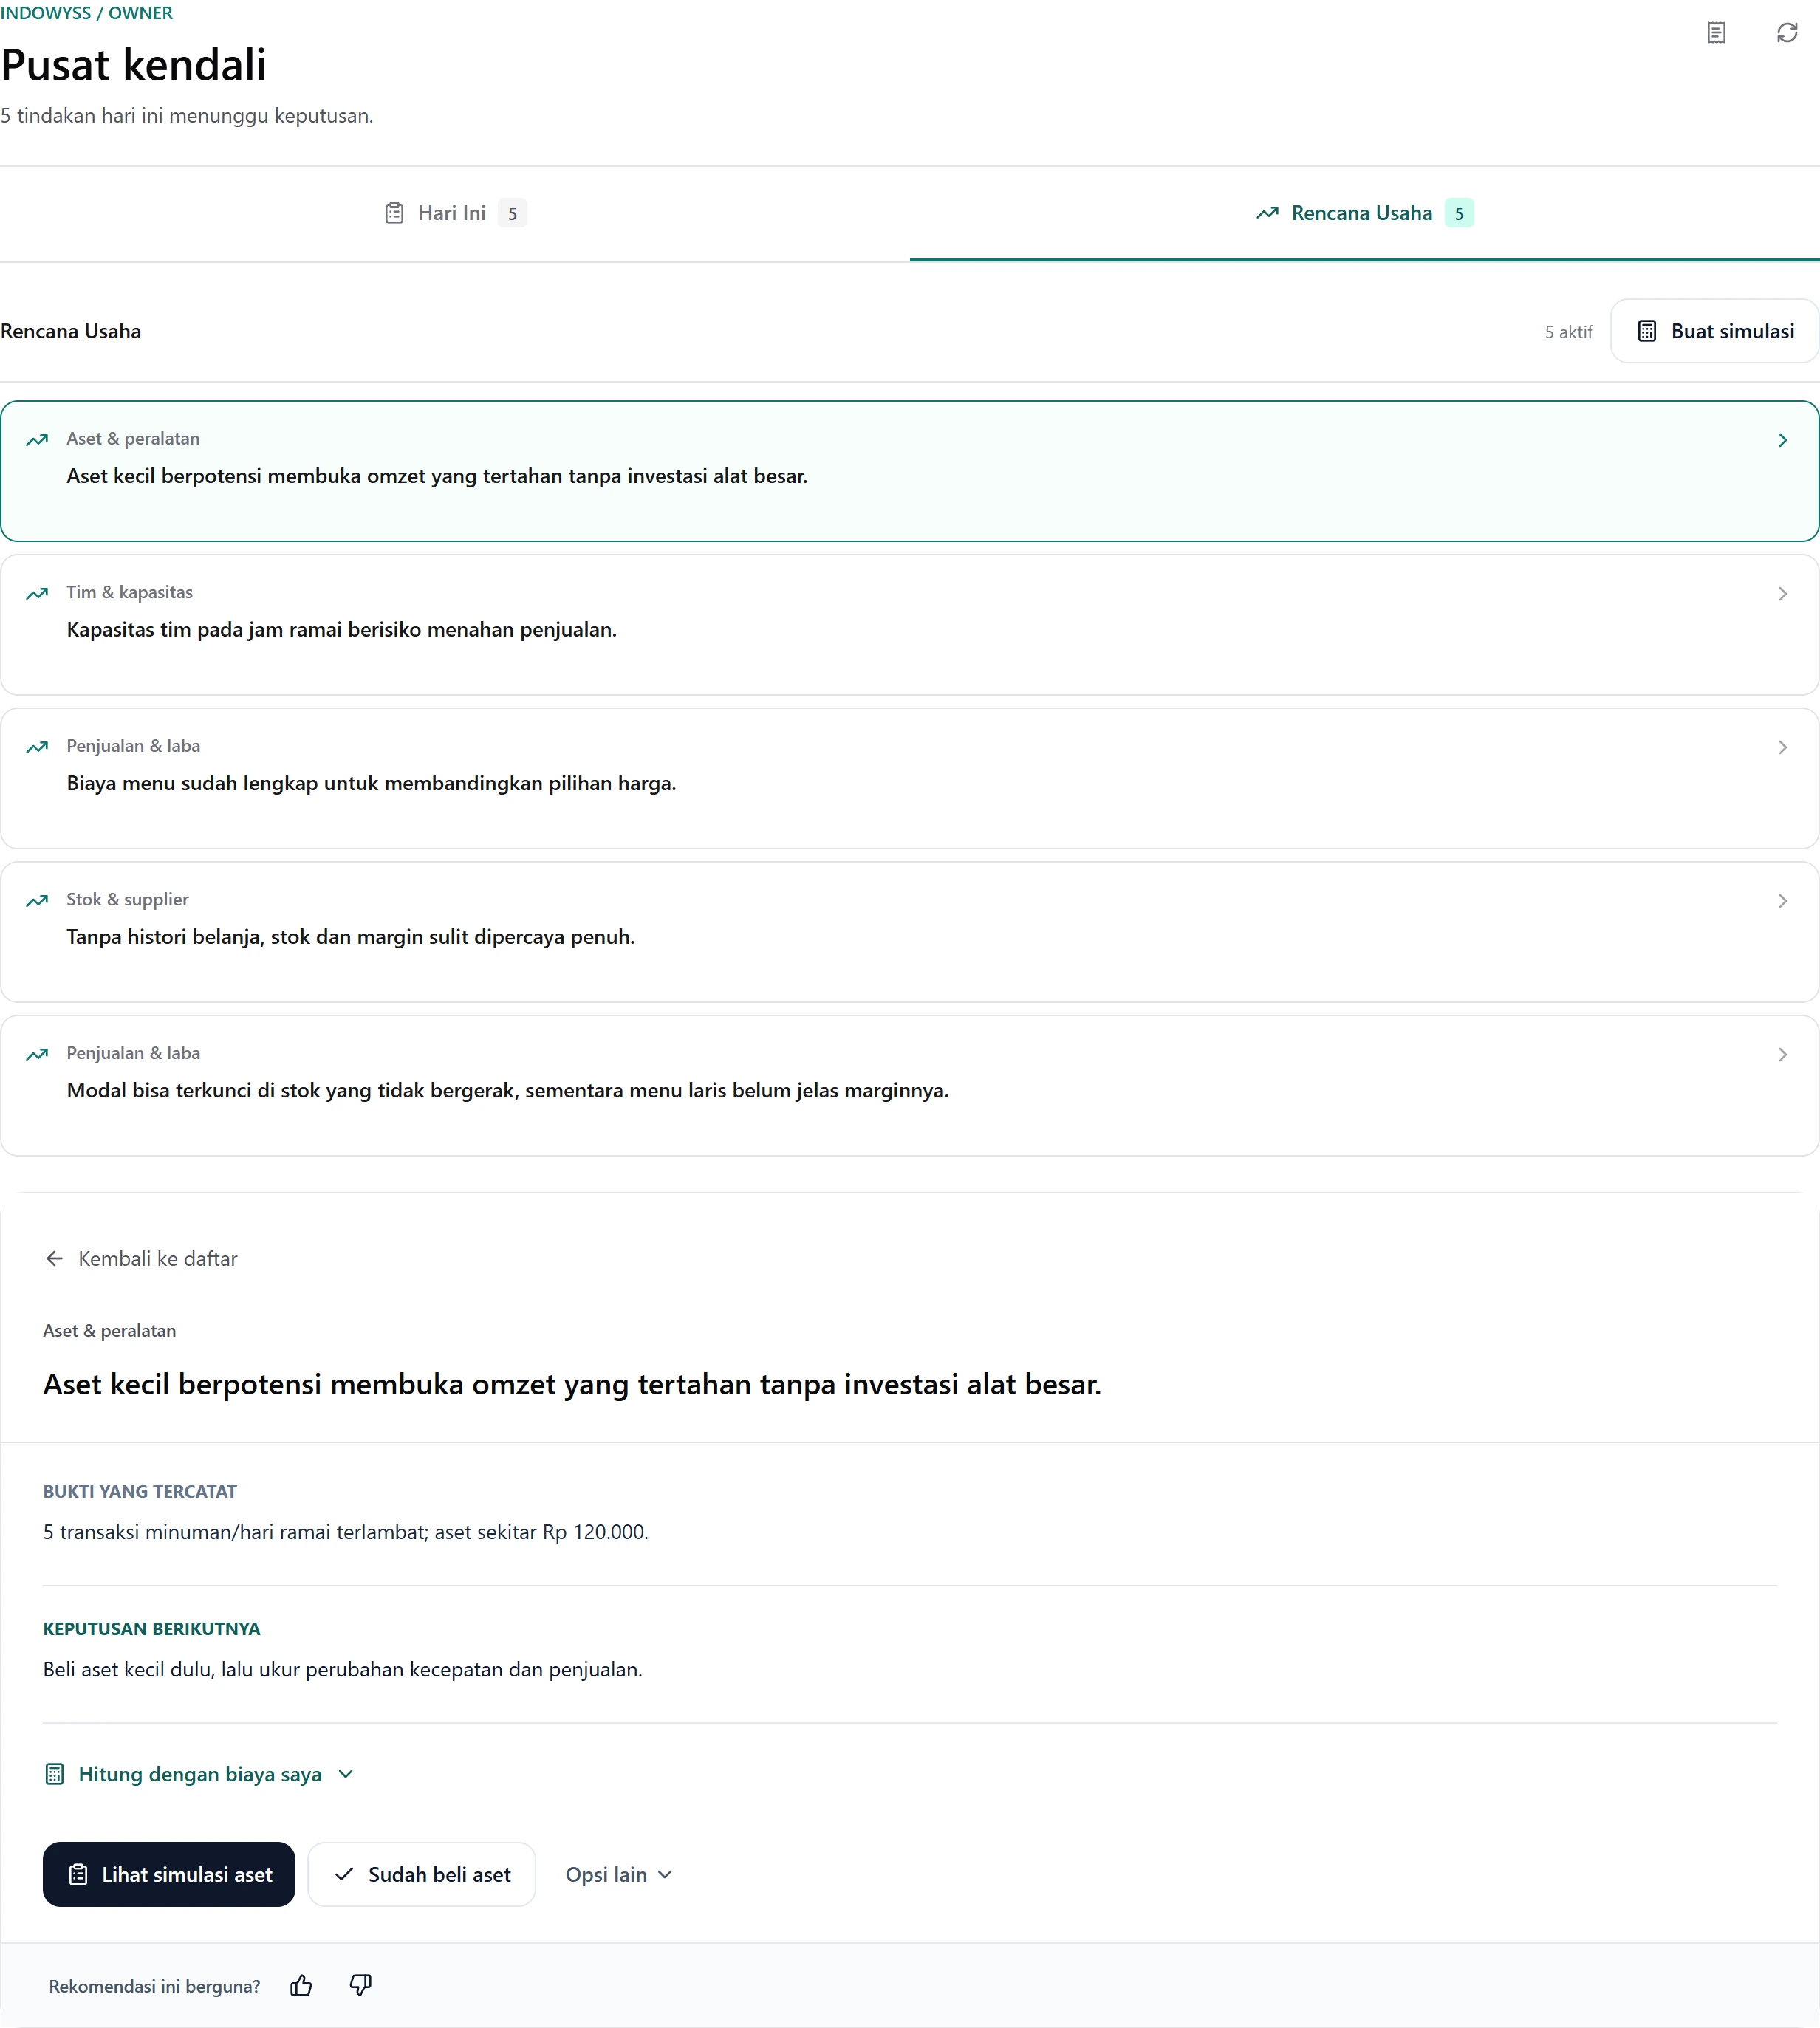
Task: Click text '5 transaksi minuman/hari ramai terlambat'
Action: tap(235, 1532)
